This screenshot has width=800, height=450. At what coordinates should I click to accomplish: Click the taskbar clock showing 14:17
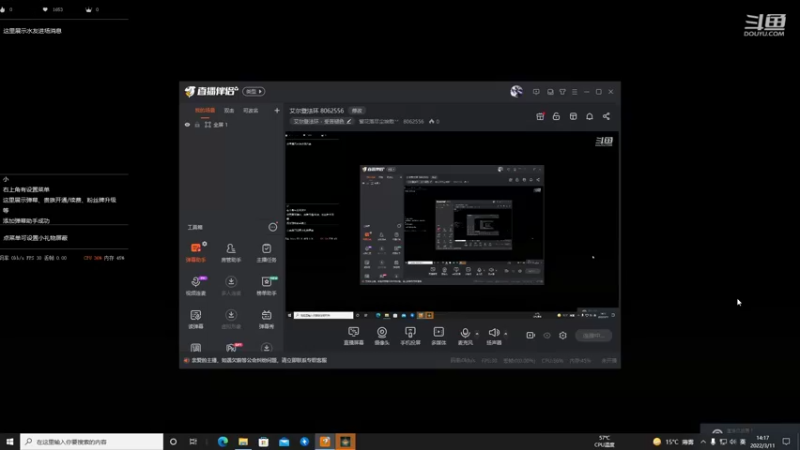coord(762,441)
